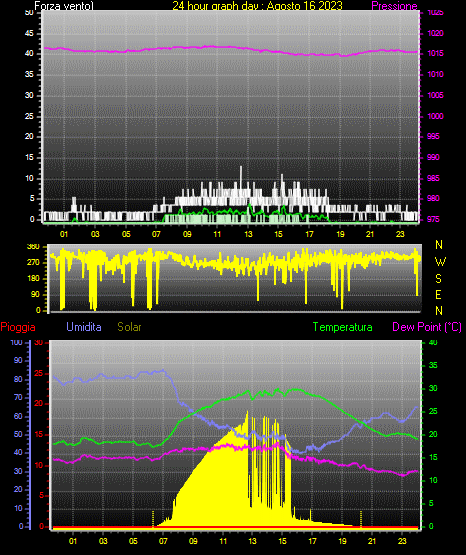The height and width of the screenshot is (555, 466).
Task: Click the tallest white wind gust spike
Action: [241, 177]
